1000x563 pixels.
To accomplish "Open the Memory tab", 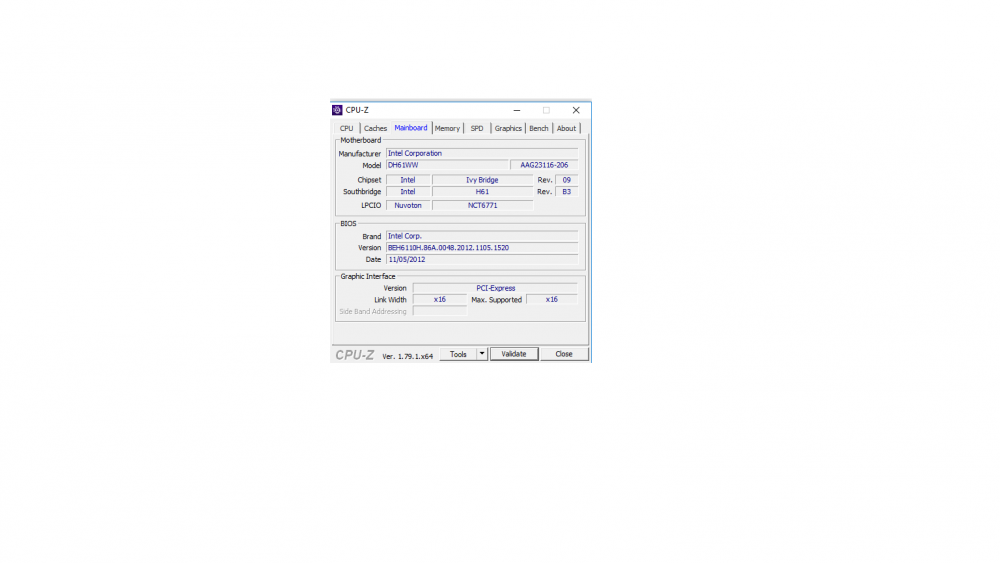I will pos(447,128).
